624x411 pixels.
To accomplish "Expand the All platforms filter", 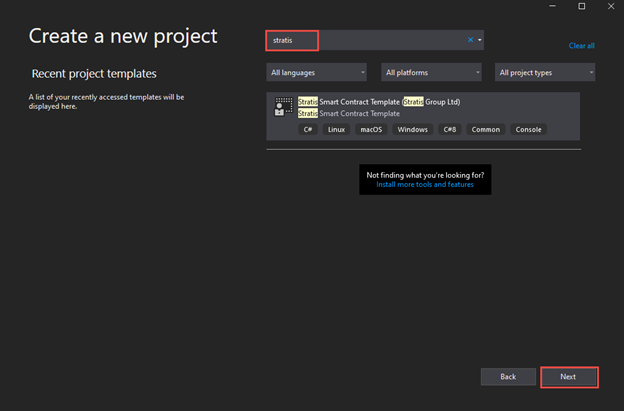I will coord(431,72).
